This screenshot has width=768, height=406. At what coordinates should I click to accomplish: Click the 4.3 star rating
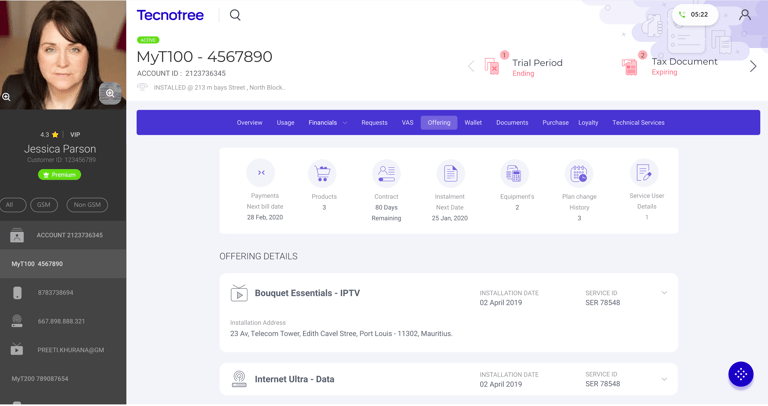click(49, 135)
